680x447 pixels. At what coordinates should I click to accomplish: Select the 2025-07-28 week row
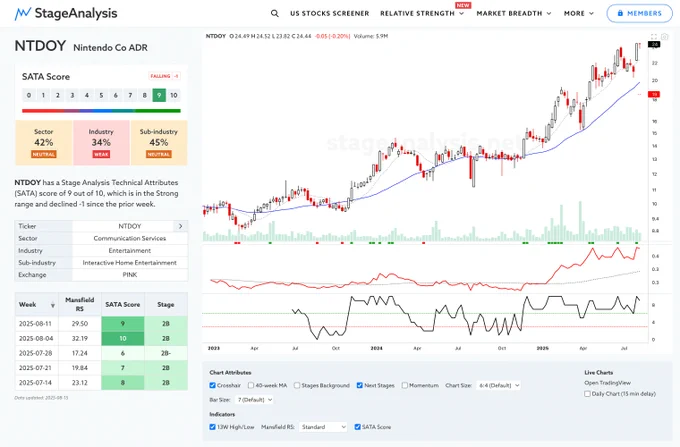(x=101, y=353)
